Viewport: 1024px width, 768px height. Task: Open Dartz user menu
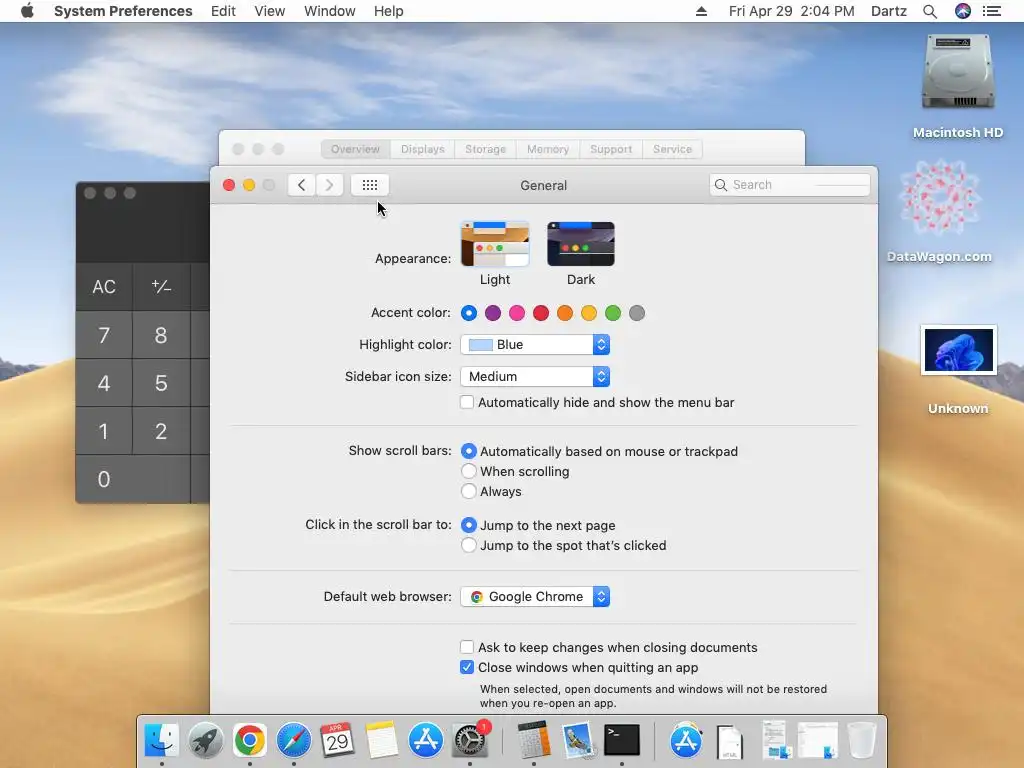889,11
